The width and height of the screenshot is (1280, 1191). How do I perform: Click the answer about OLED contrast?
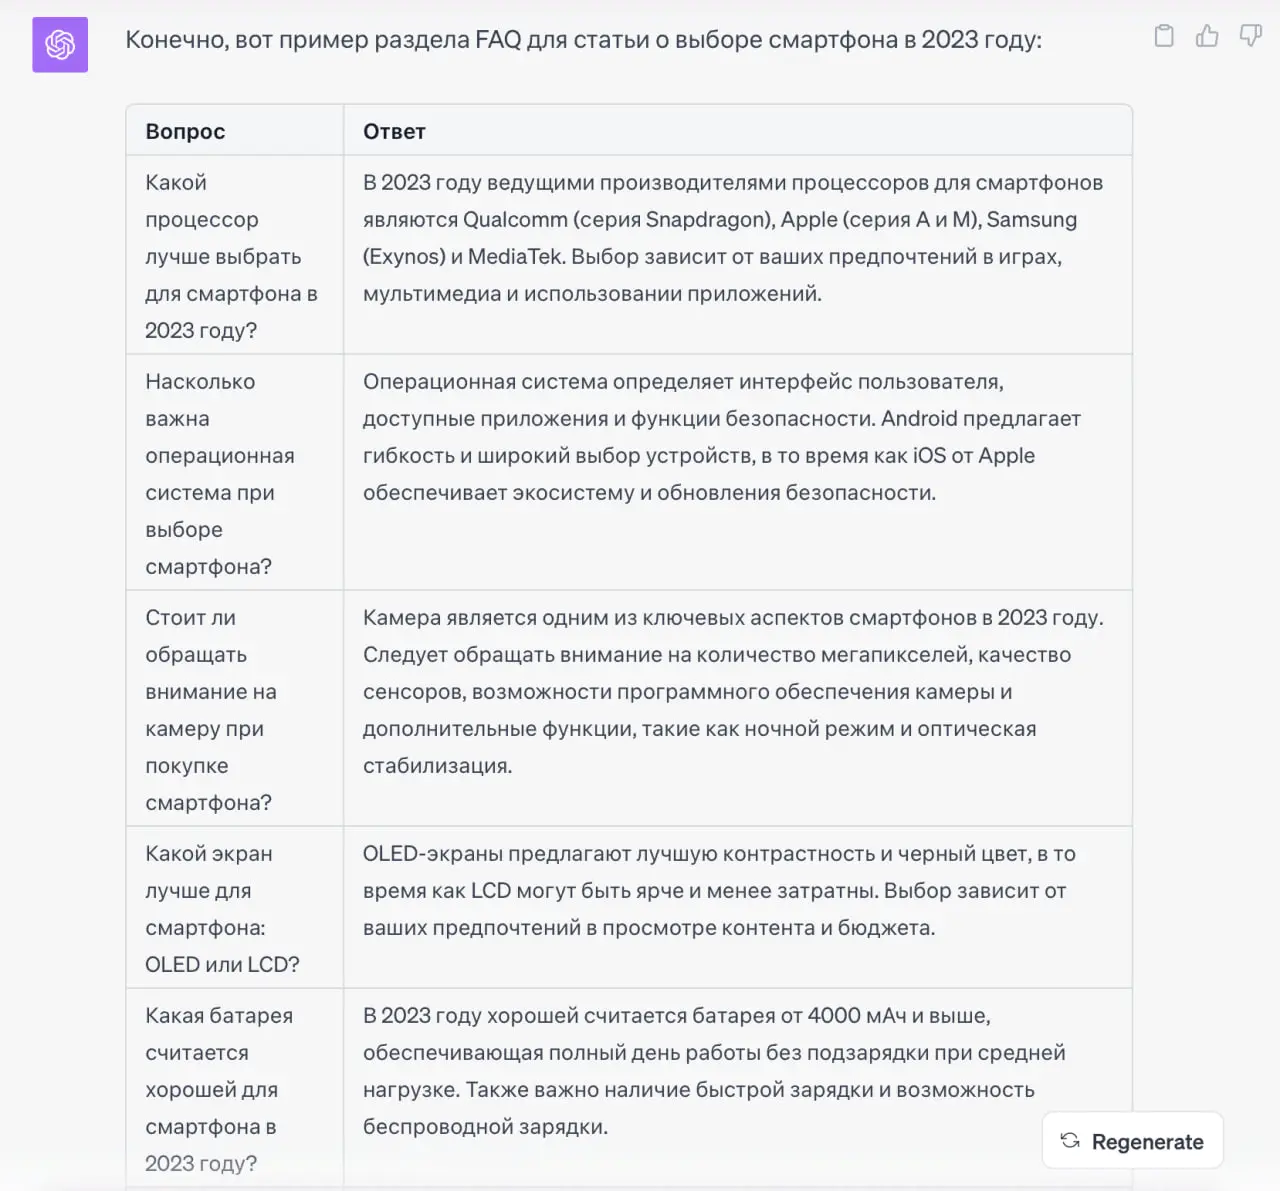coord(719,890)
